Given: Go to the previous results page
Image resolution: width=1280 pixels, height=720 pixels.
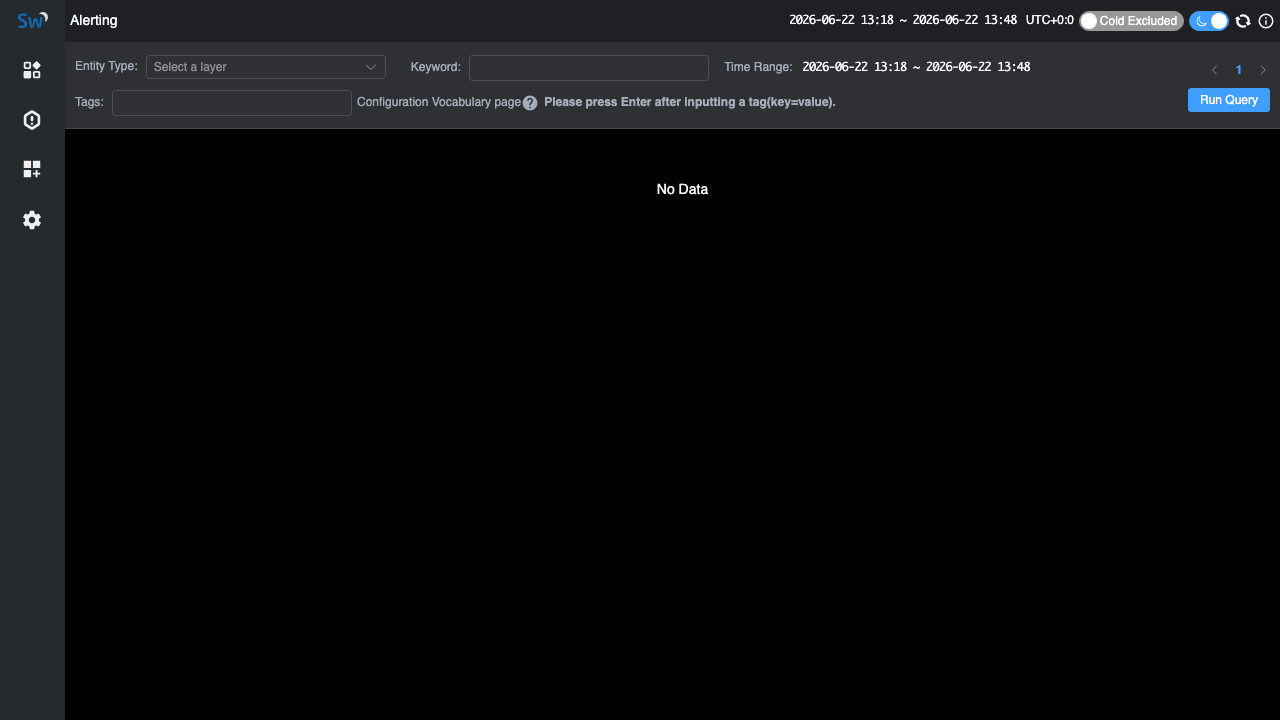Looking at the screenshot, I should pyautogui.click(x=1215, y=70).
